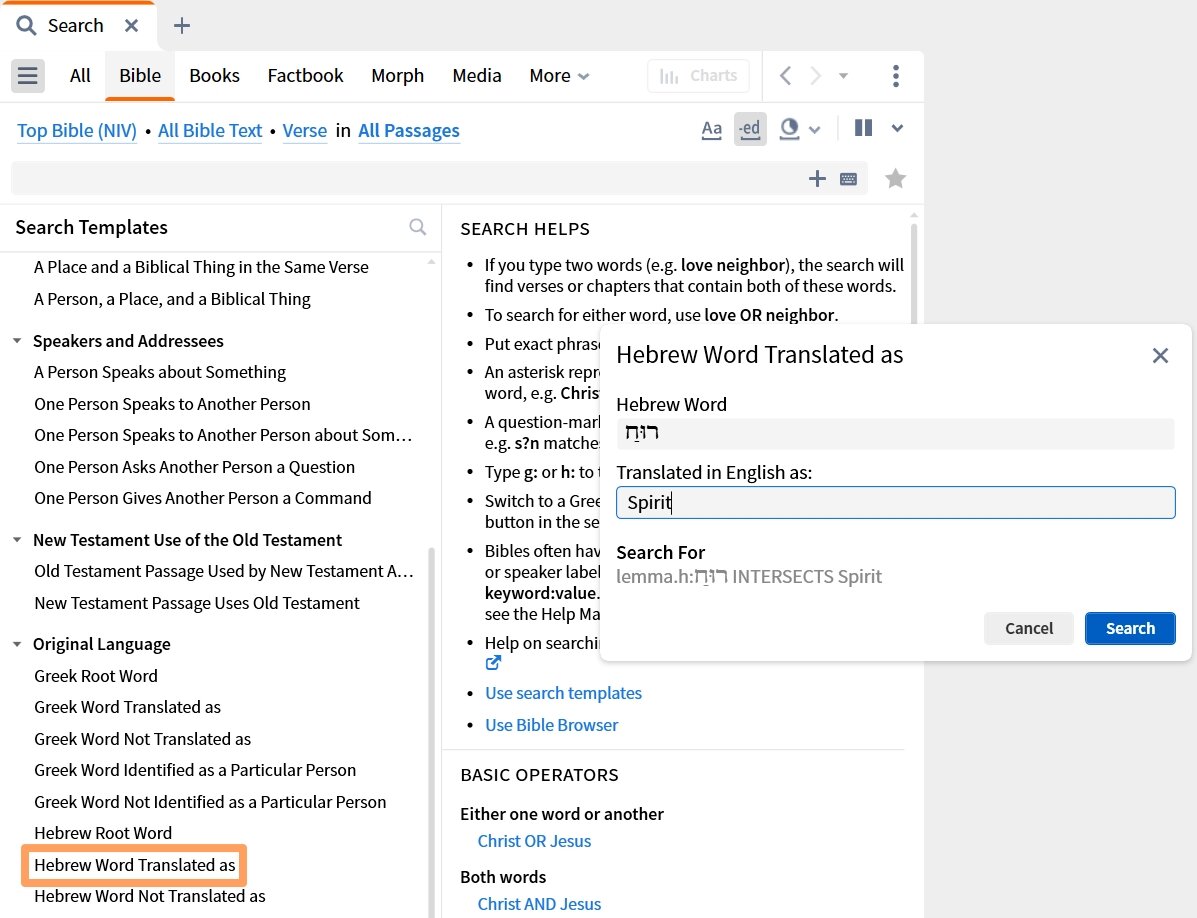This screenshot has width=1197, height=918.
Task: Click the Christ AND Jesus example
Action: tap(539, 904)
